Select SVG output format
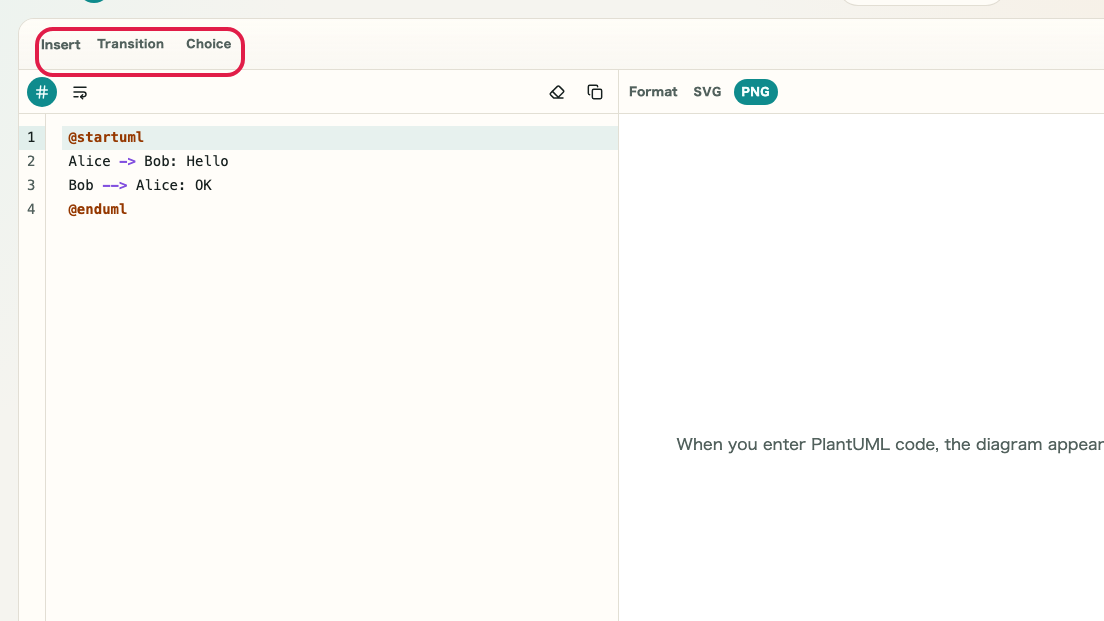Viewport: 1104px width, 621px height. click(x=707, y=92)
